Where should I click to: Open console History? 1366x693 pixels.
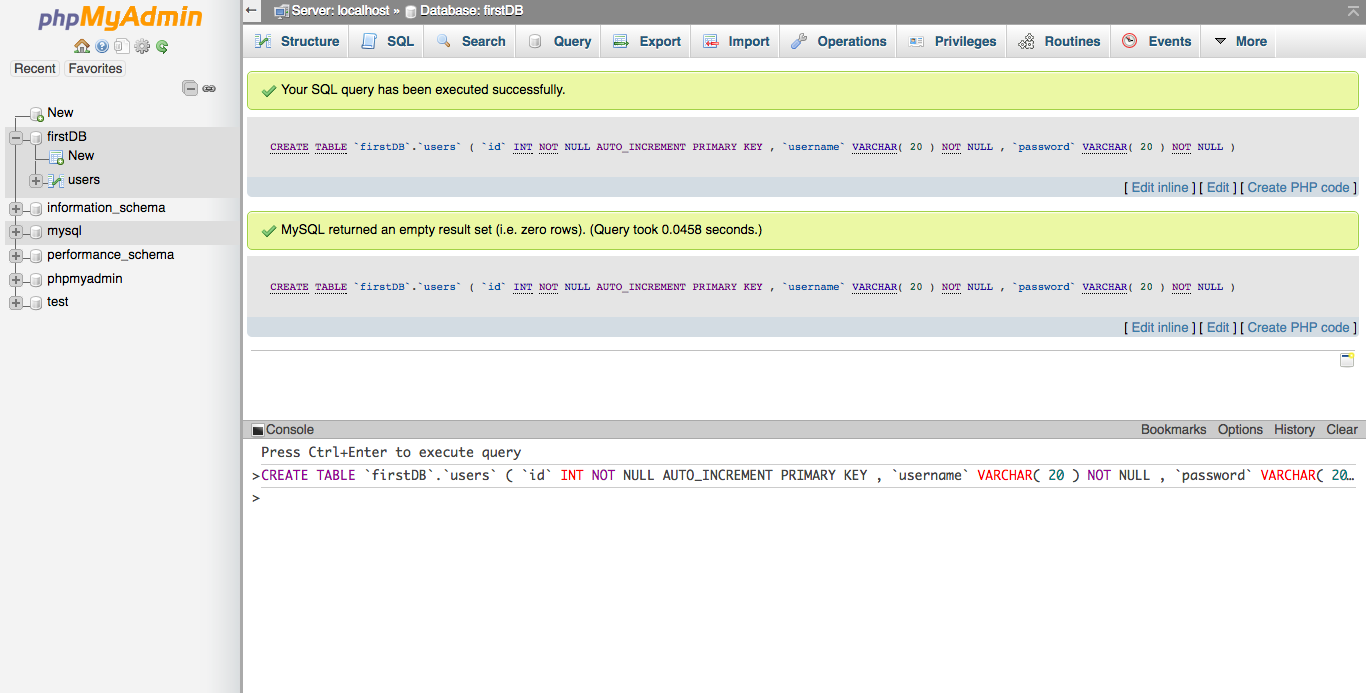pos(1294,429)
